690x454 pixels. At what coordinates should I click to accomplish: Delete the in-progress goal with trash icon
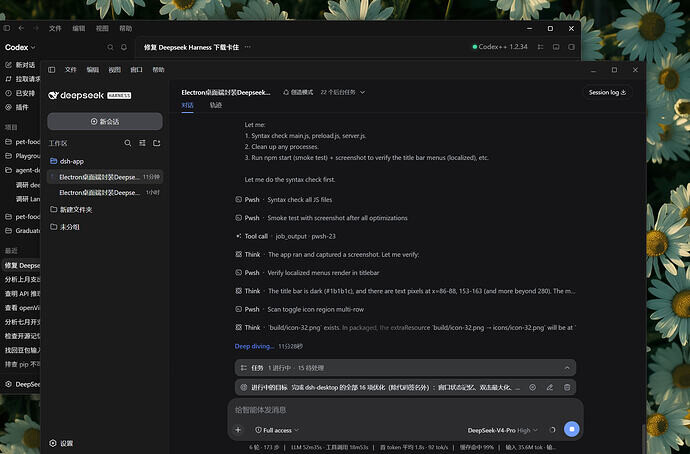567,388
